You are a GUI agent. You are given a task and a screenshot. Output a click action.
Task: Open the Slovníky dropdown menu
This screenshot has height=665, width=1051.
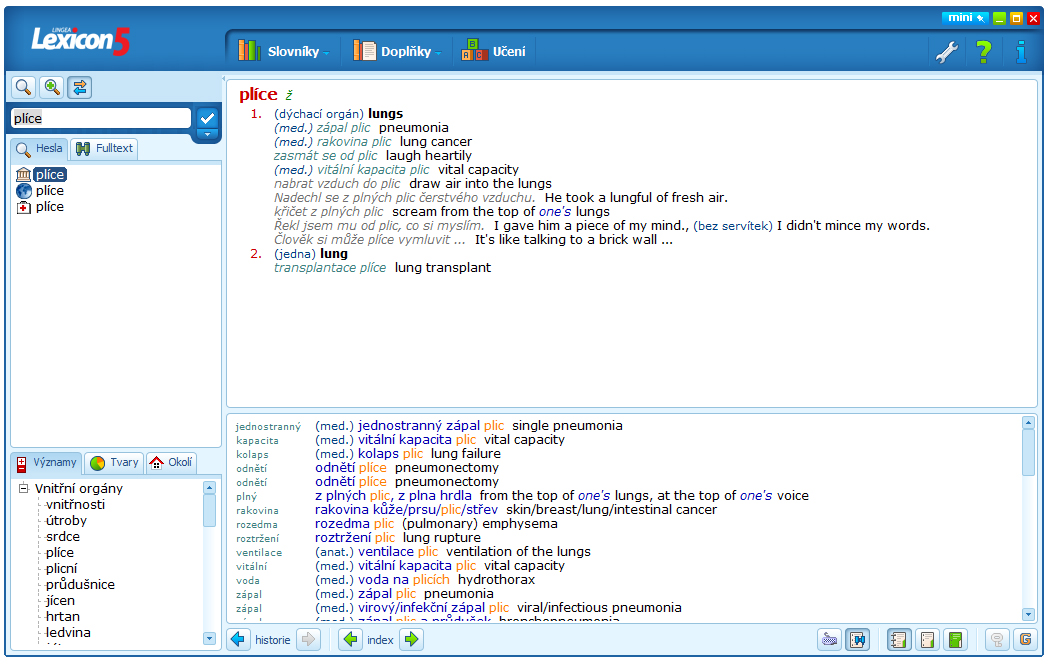[284, 51]
